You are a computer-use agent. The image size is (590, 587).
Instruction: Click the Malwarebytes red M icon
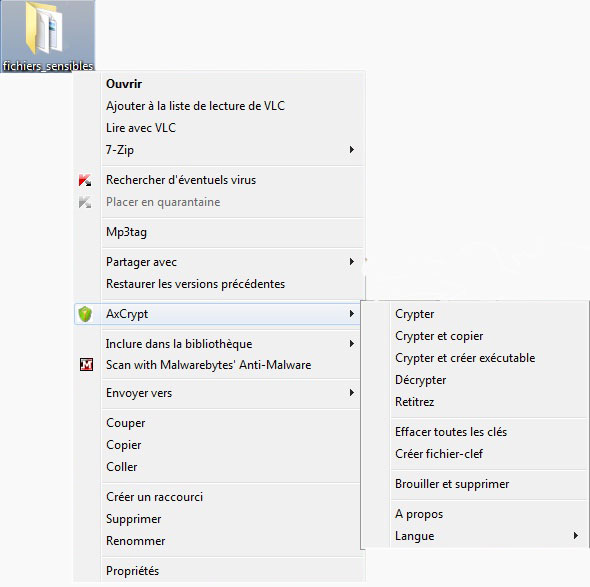coord(86,365)
